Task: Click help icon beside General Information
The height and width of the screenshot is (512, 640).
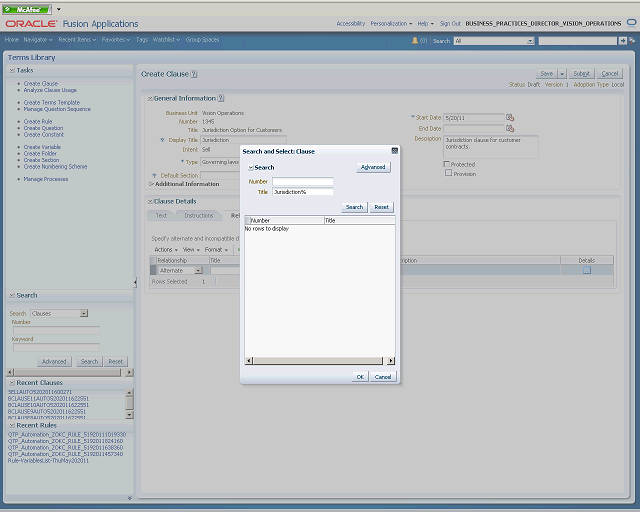Action: point(221,98)
